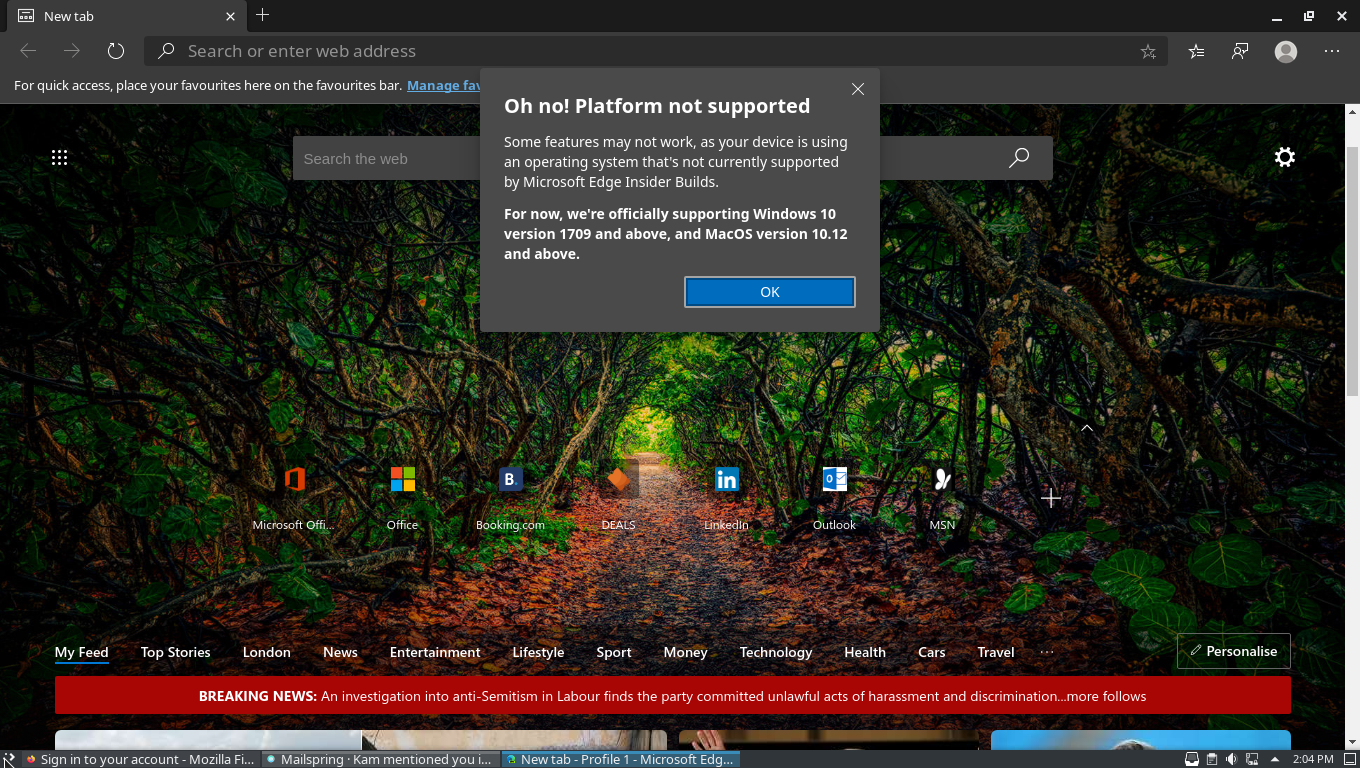Add this page to favourites via star icon

tap(1148, 50)
